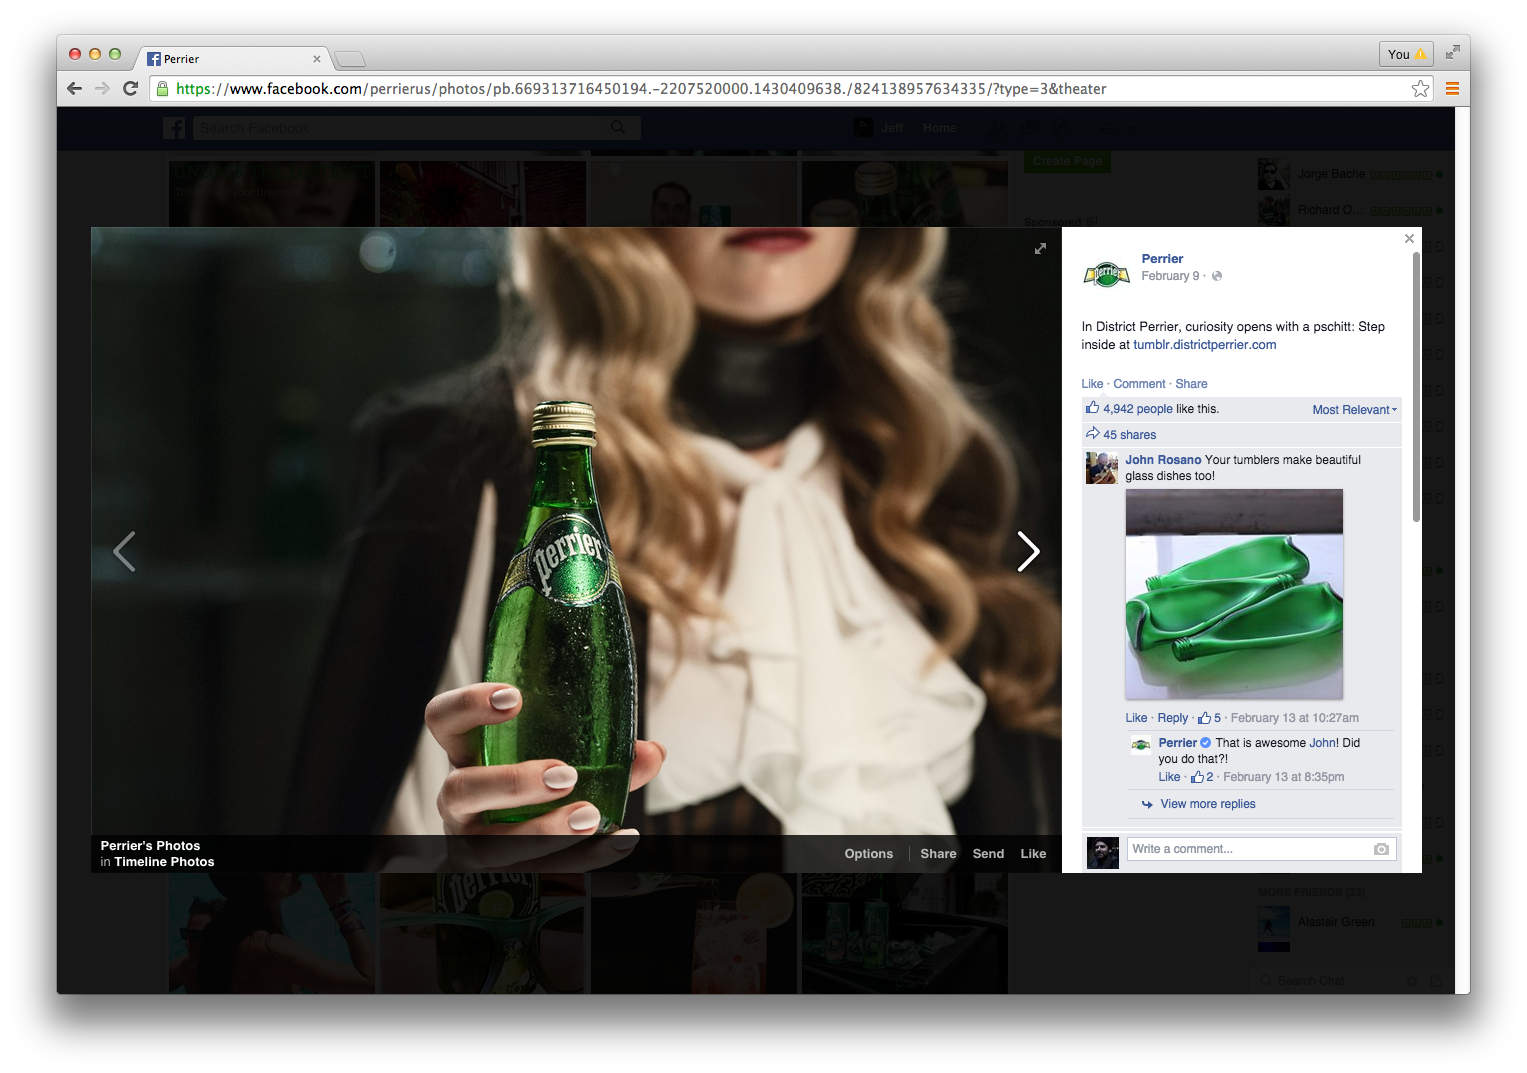Open Timeline Photos album link
Image resolution: width=1527 pixels, height=1073 pixels.
[164, 862]
